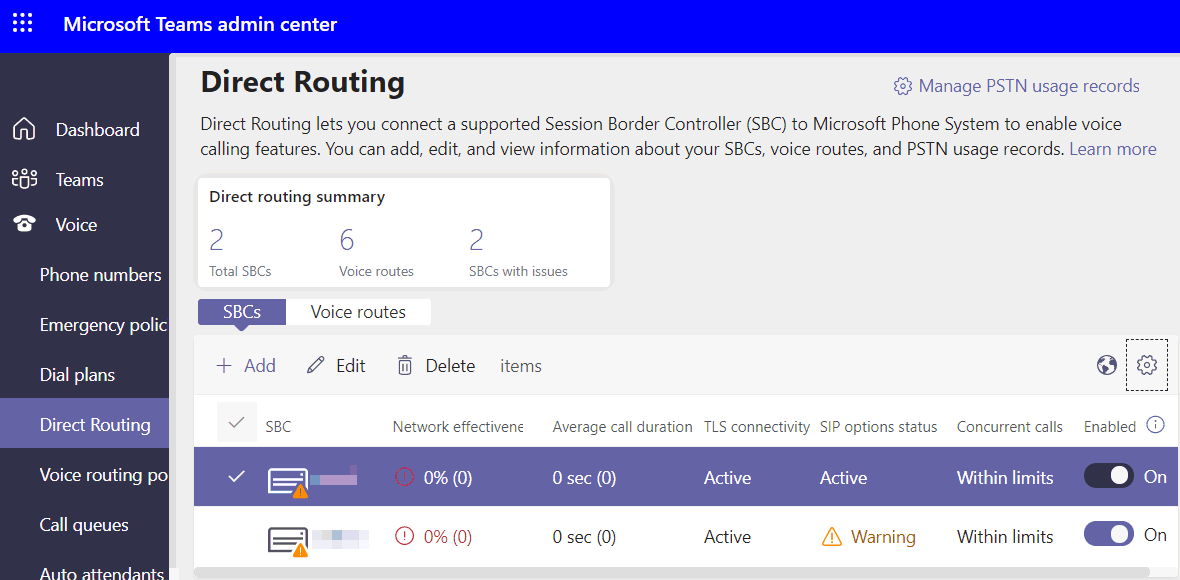This screenshot has width=1180, height=580.
Task: Click the trash can icon of Delete
Action: [x=405, y=366]
